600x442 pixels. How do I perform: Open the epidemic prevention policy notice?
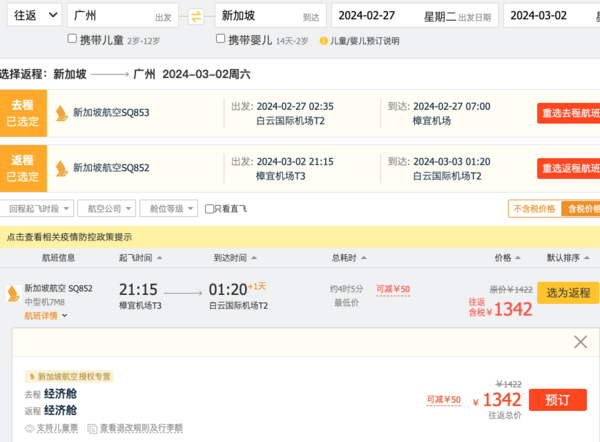(69, 237)
